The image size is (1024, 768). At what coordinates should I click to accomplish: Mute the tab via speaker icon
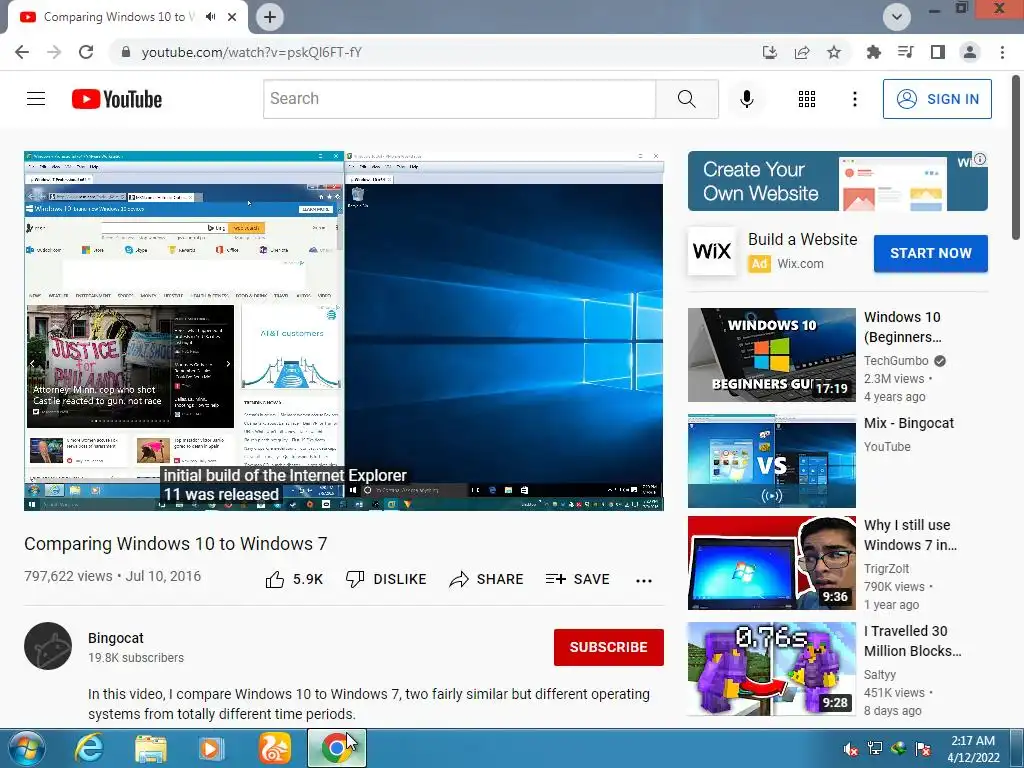[x=210, y=17]
